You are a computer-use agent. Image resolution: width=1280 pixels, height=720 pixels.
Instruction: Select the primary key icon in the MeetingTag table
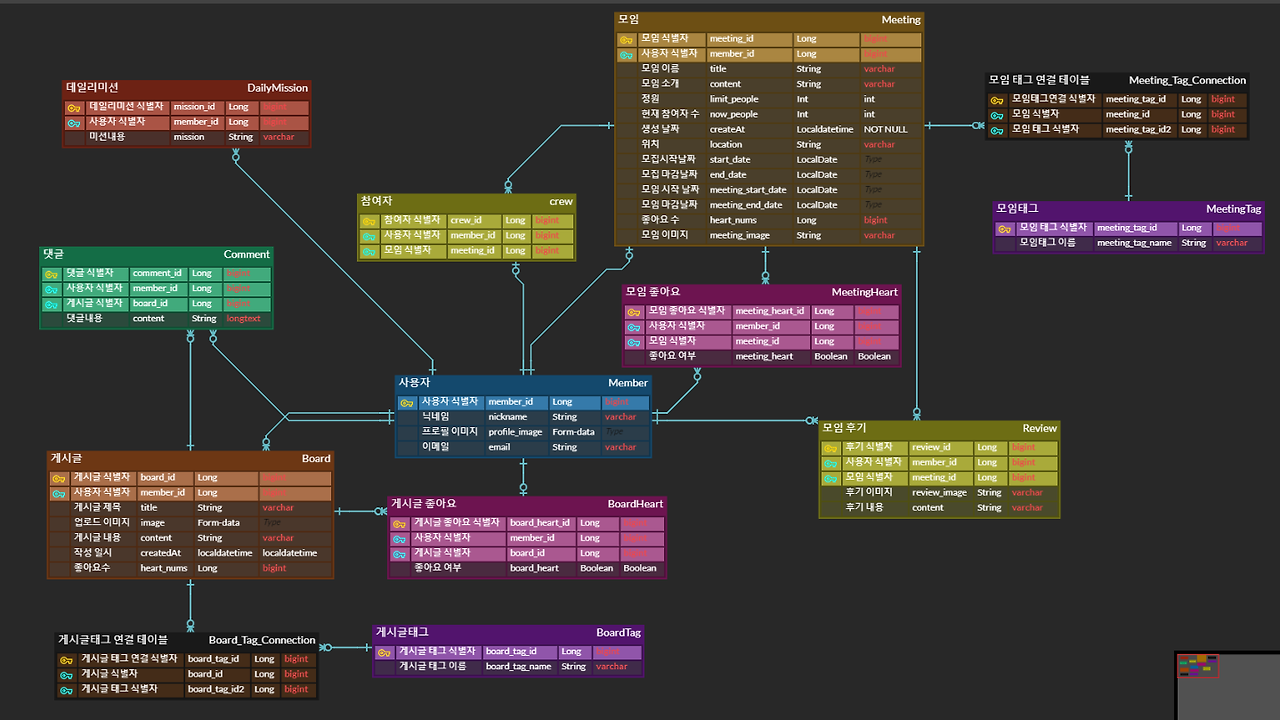[1005, 229]
